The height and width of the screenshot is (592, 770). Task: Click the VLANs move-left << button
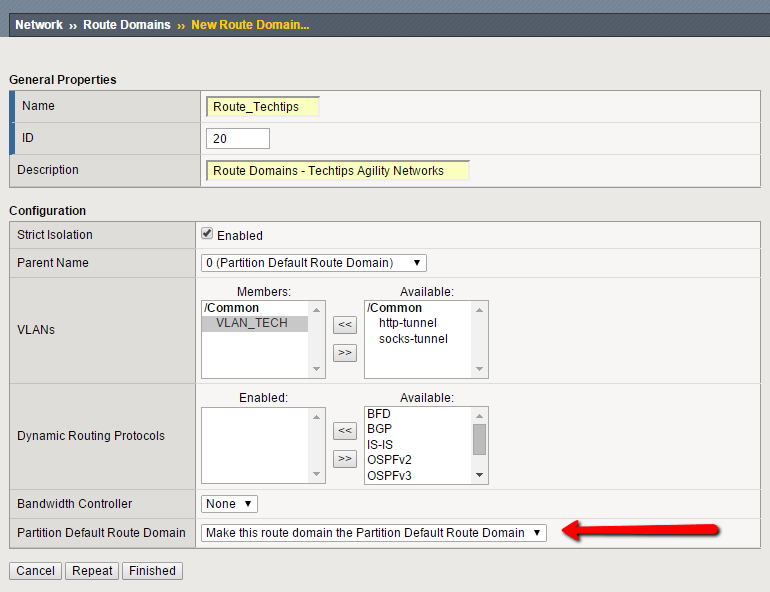[x=345, y=324]
